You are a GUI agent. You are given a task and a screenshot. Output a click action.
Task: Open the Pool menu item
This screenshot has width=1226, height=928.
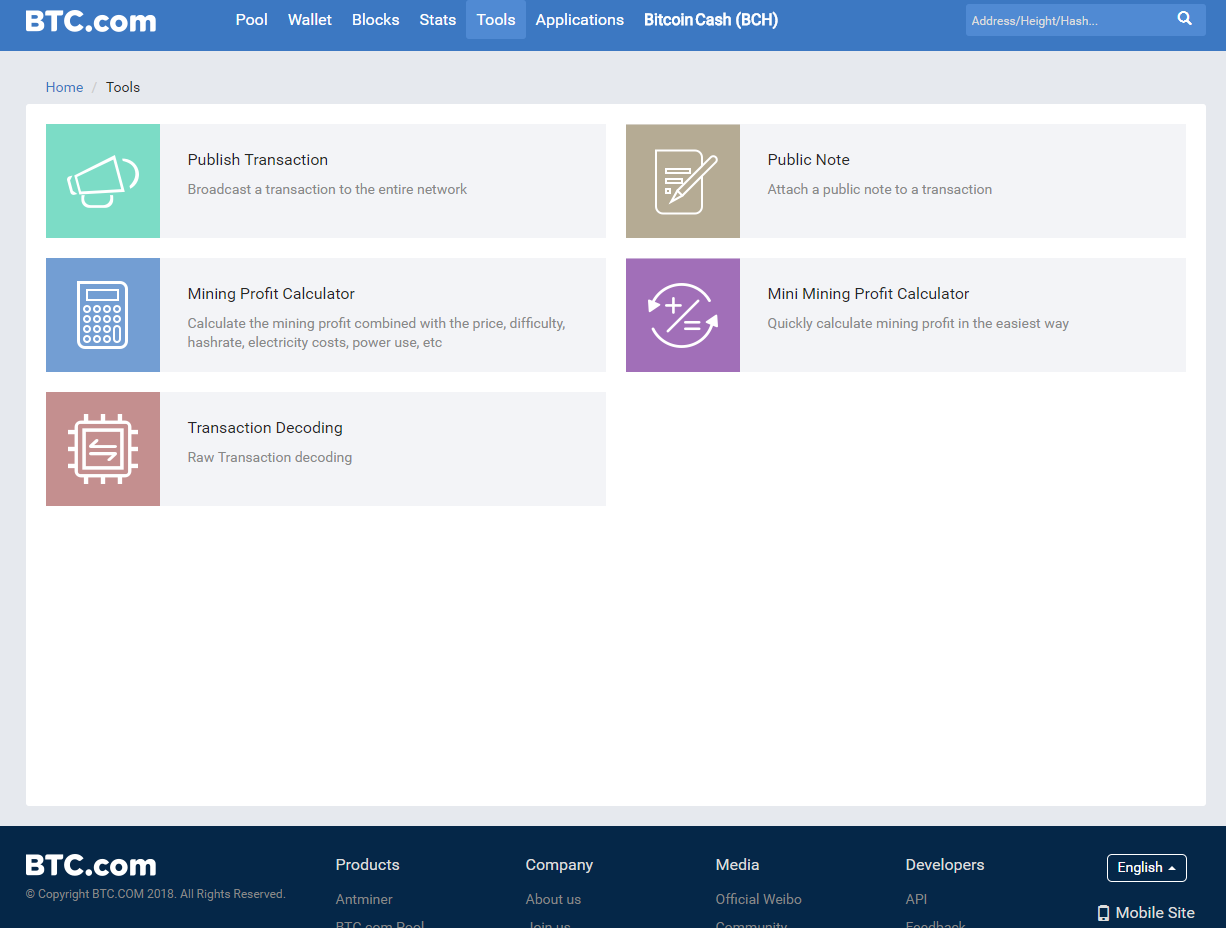point(252,20)
